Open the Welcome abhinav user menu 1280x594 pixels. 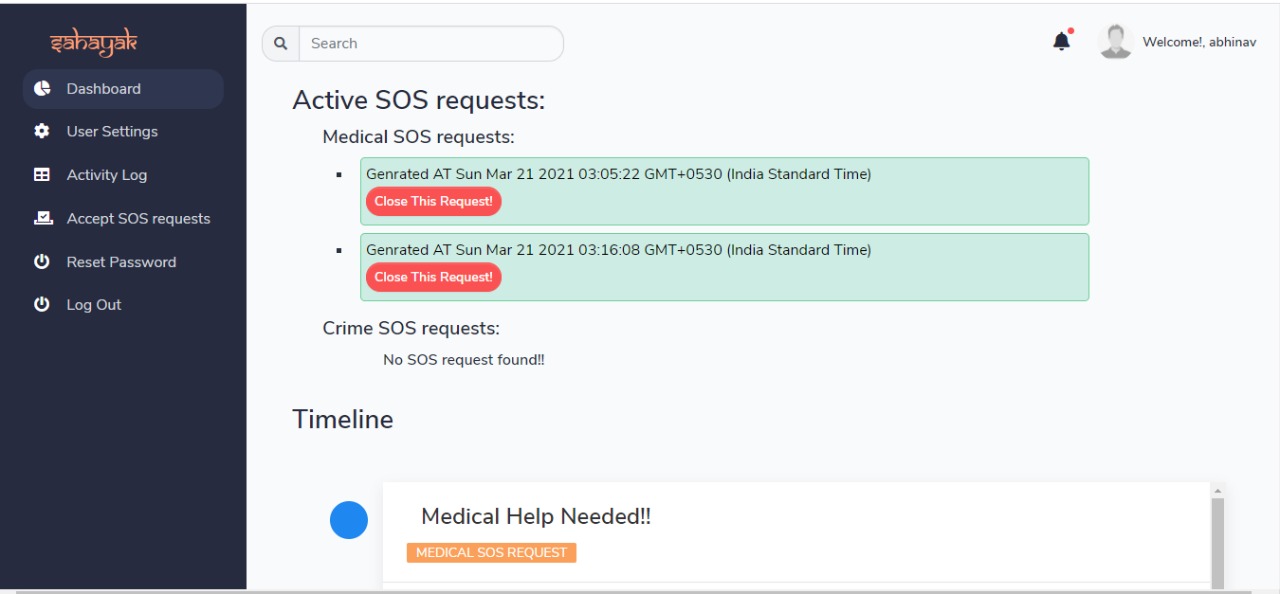pos(1199,42)
